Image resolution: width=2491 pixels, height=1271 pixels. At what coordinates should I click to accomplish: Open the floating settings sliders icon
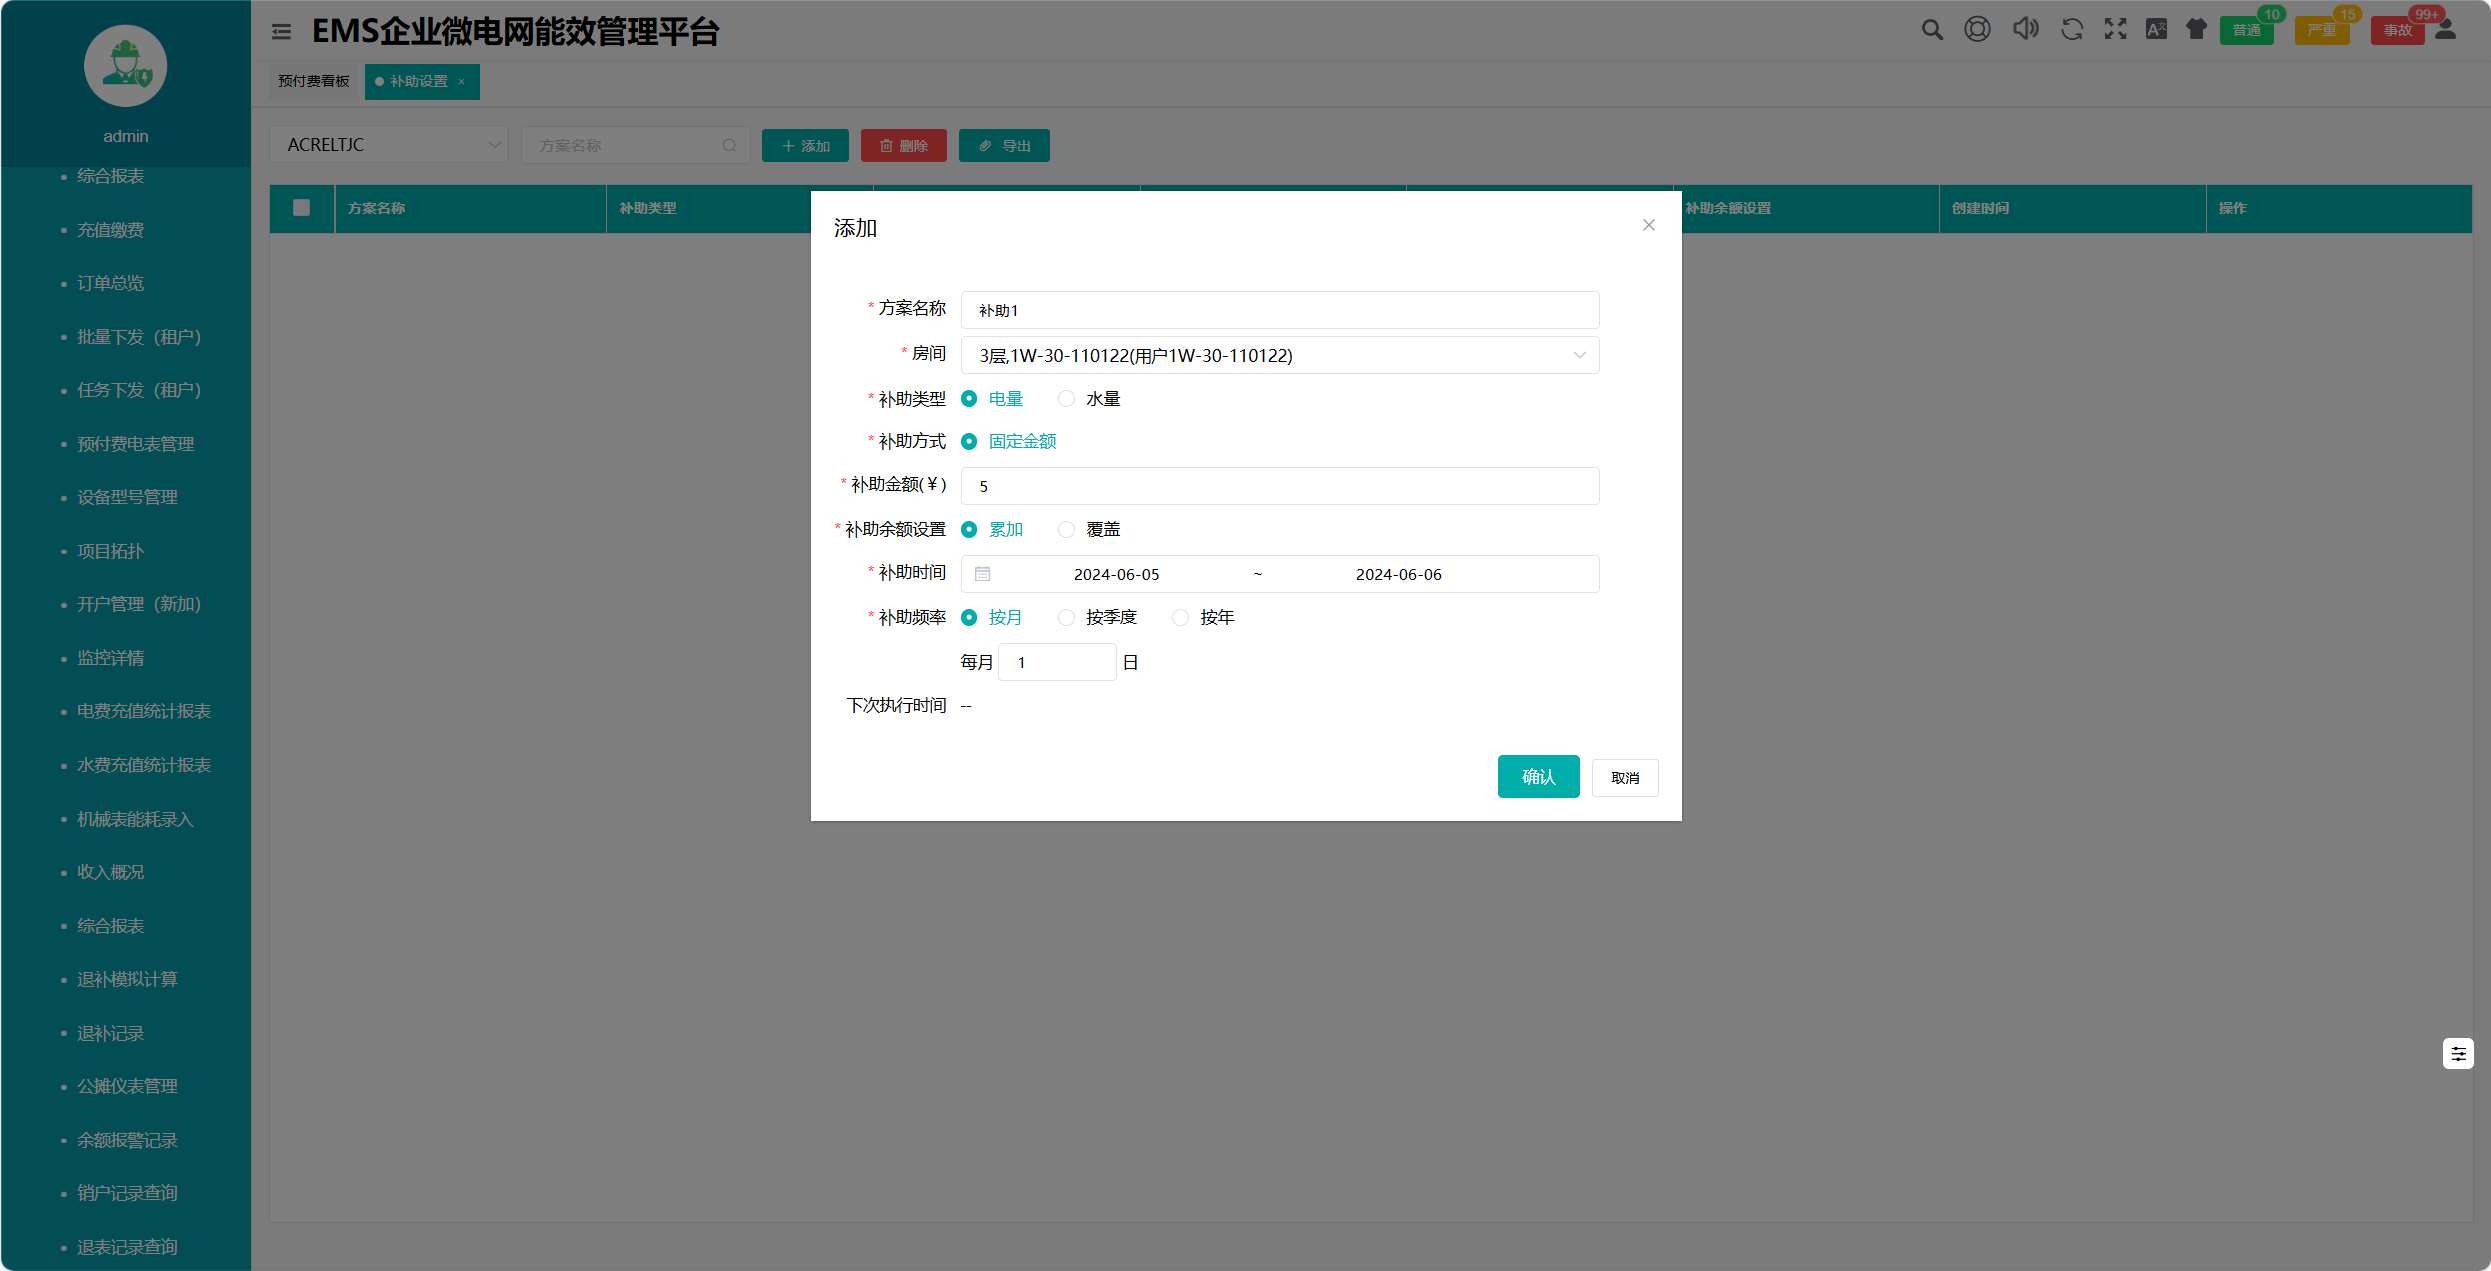(x=2458, y=1053)
